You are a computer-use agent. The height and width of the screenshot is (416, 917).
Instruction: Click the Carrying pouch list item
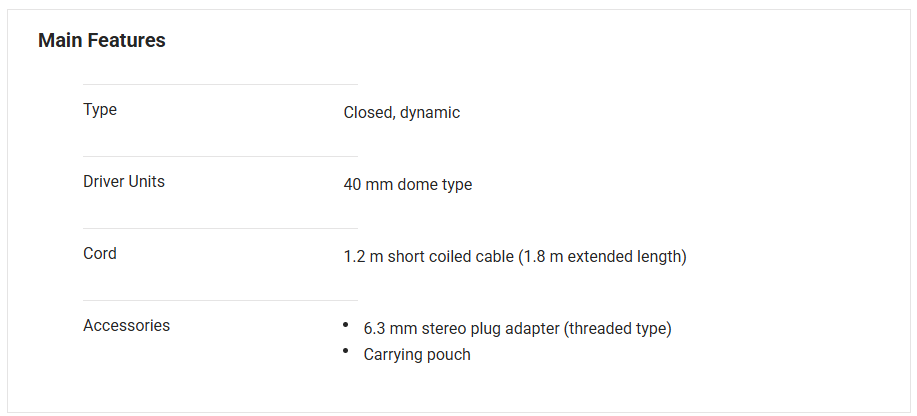point(417,355)
